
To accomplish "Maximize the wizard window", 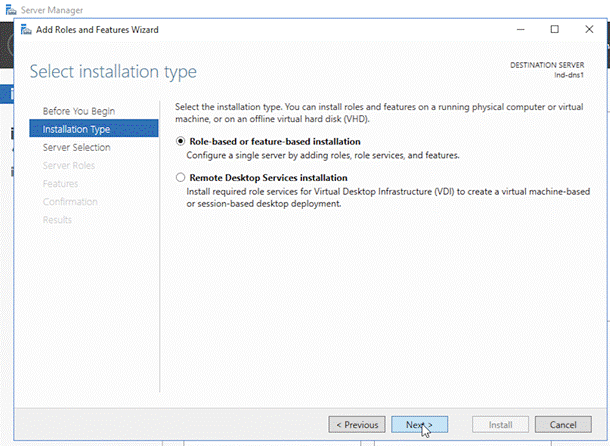I will tap(555, 29).
